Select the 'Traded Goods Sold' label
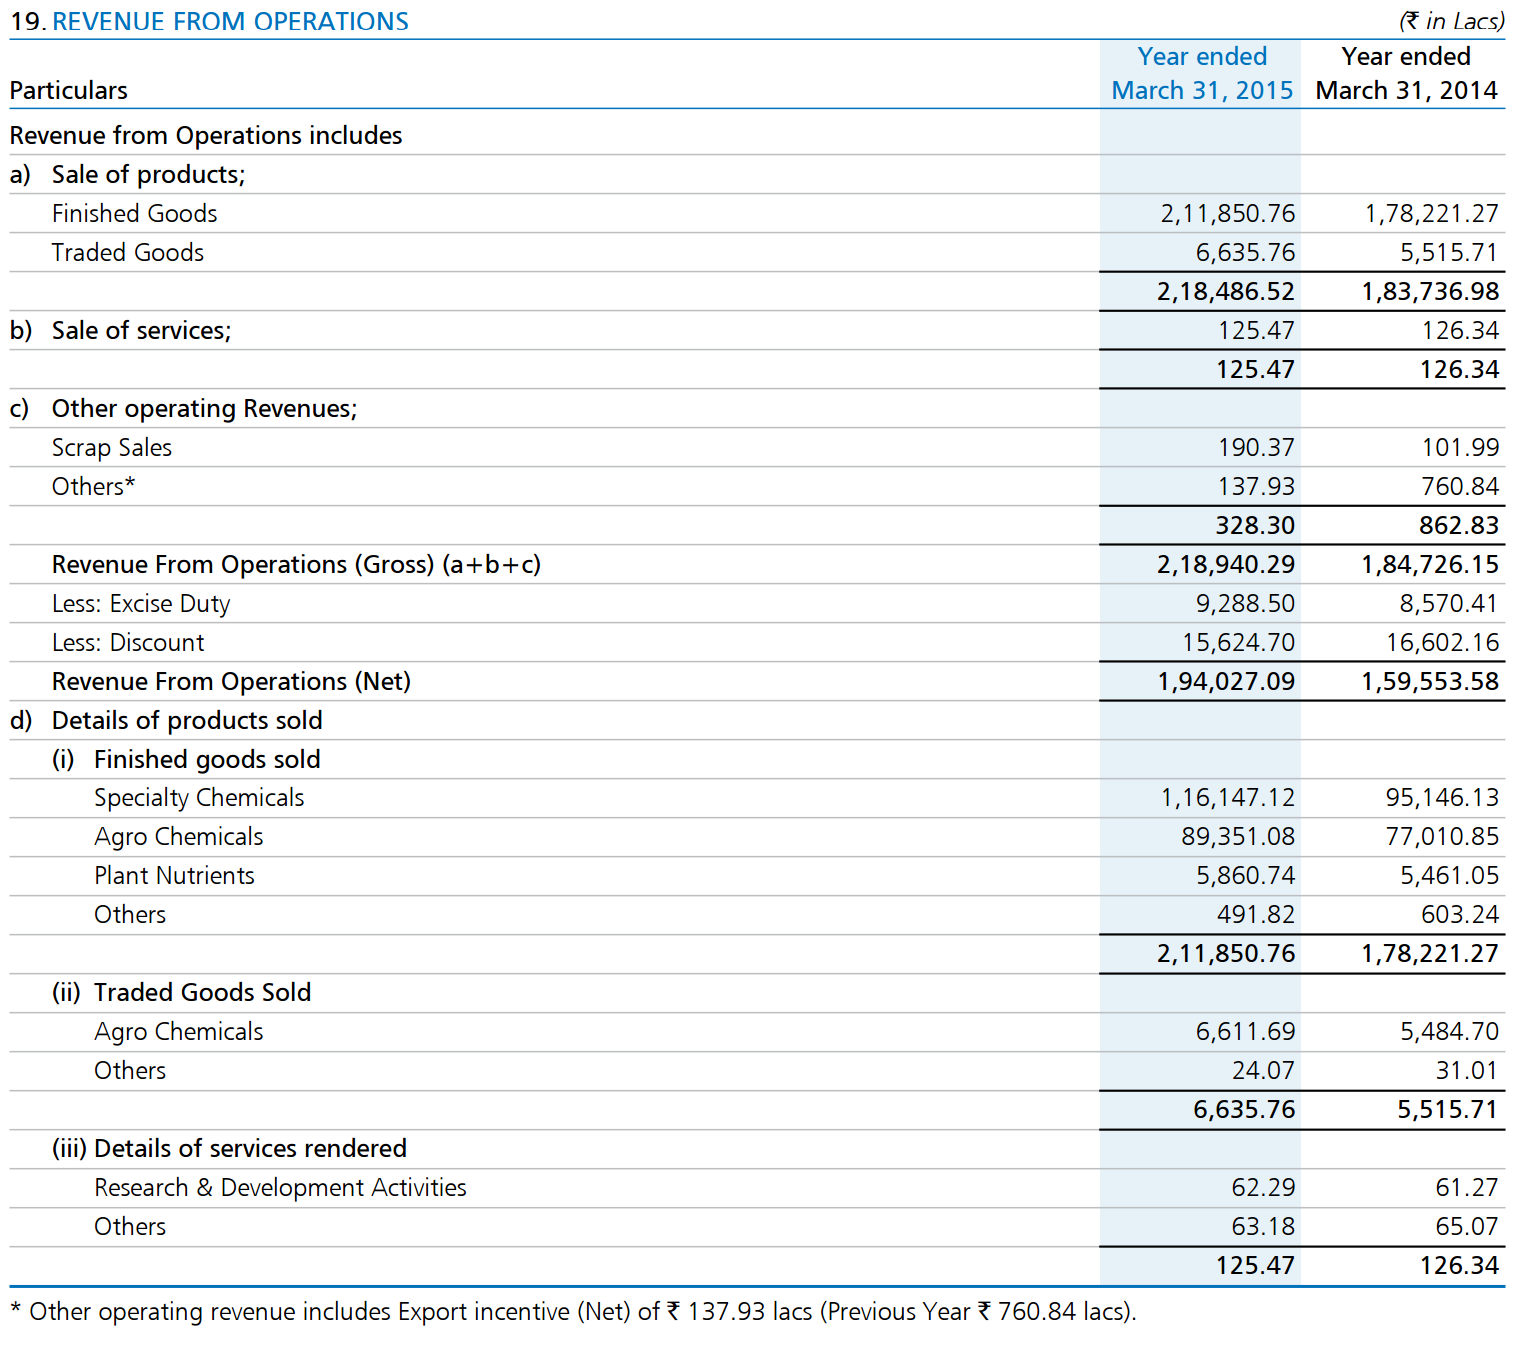 click(202, 992)
